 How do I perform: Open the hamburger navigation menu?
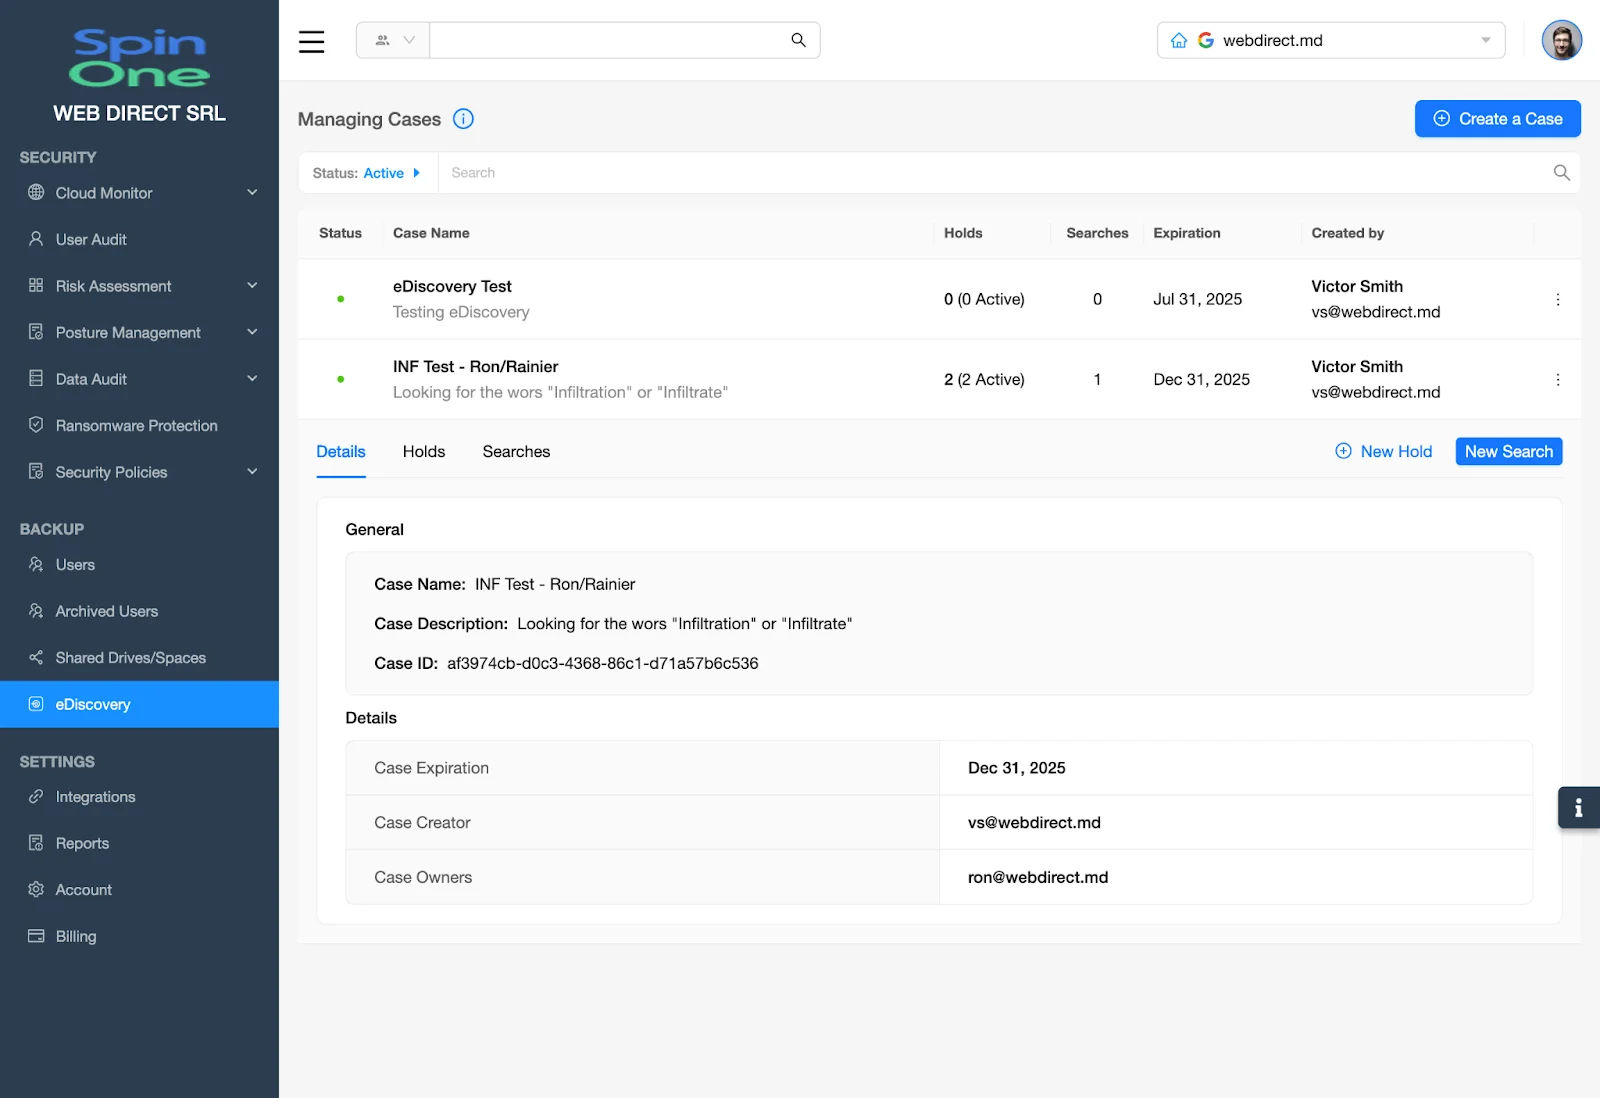click(x=311, y=41)
